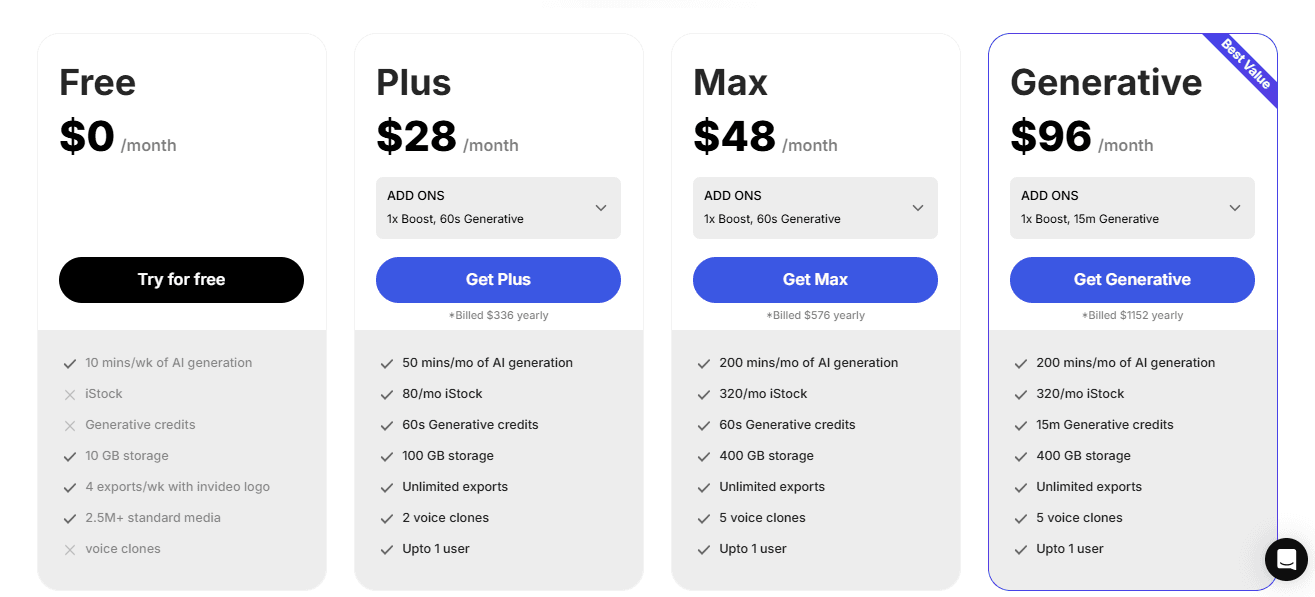This screenshot has height=597, width=1315.
Task: Click the Get Plus button
Action: click(498, 280)
